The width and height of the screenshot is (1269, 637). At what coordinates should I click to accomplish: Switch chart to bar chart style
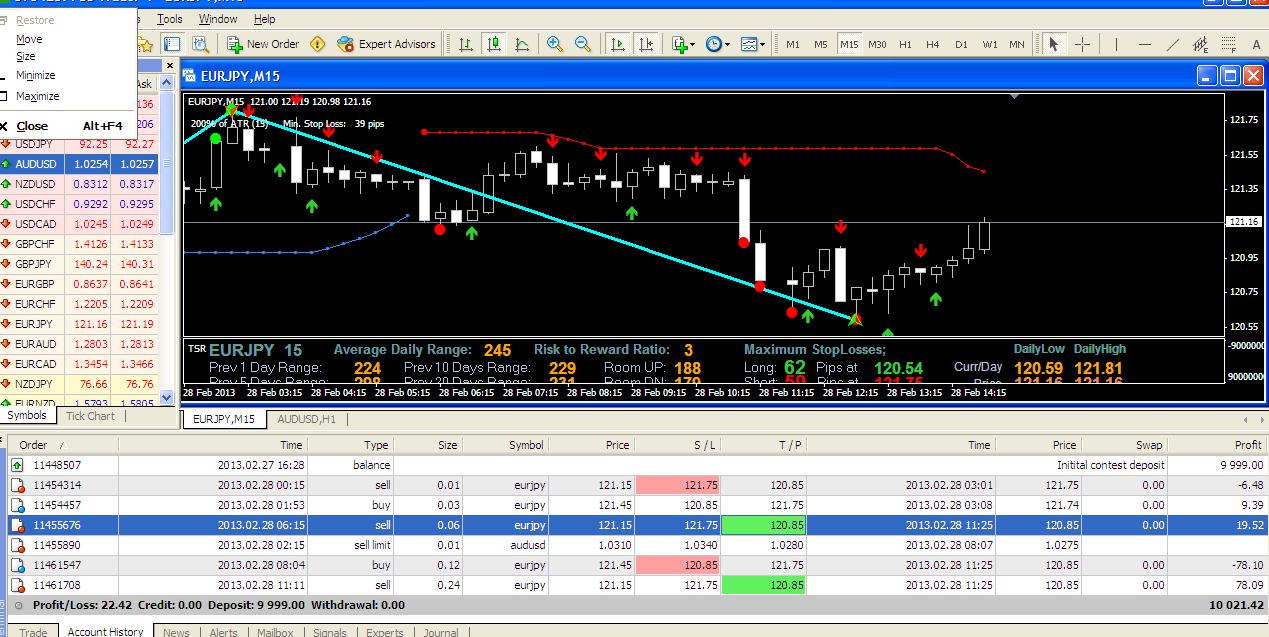467,44
